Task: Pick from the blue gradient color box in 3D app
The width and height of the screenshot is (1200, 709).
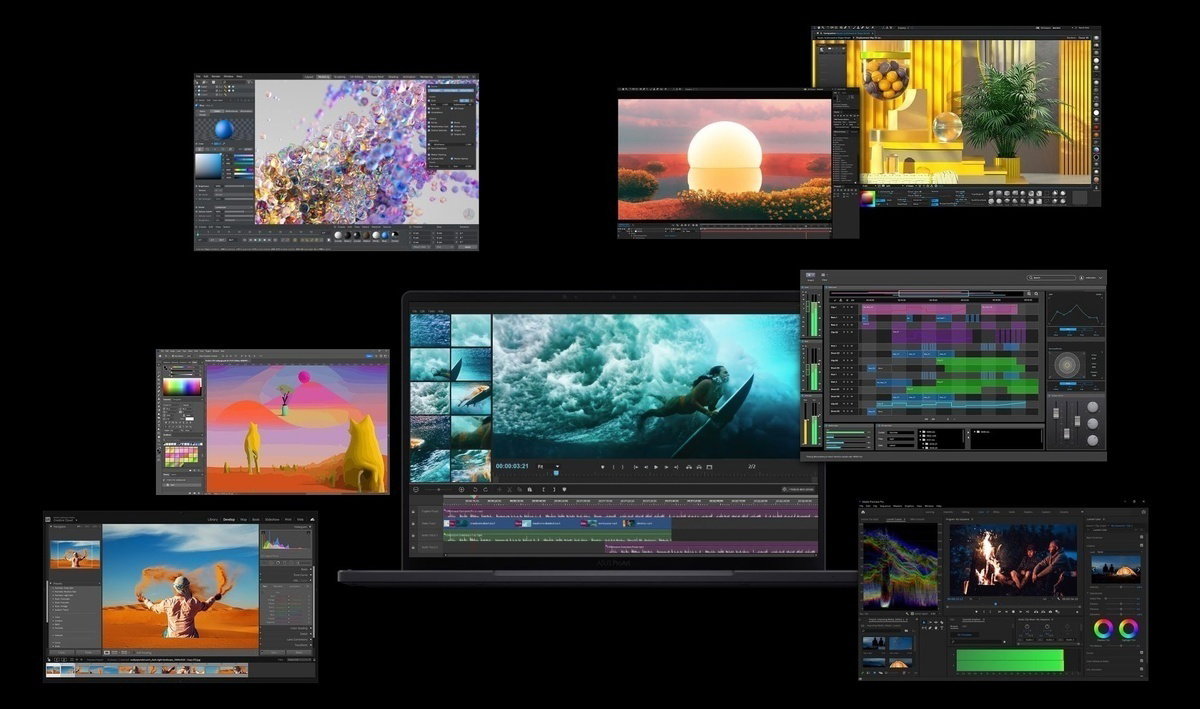Action: pos(208,166)
